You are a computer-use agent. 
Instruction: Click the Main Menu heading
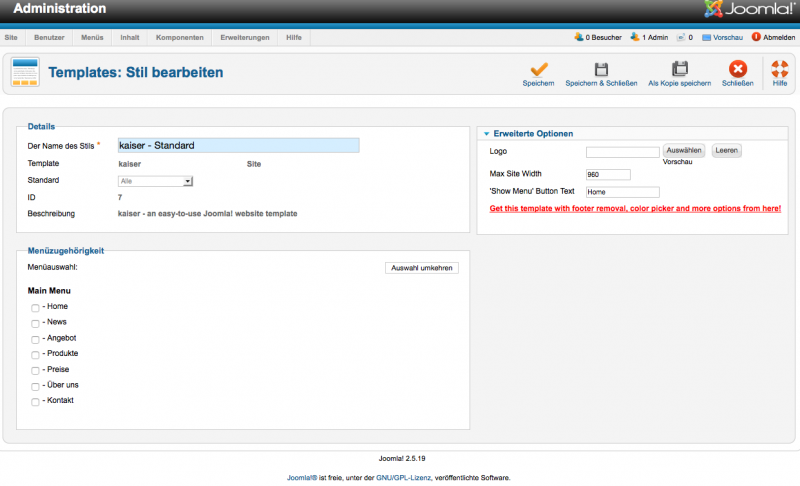(49, 291)
